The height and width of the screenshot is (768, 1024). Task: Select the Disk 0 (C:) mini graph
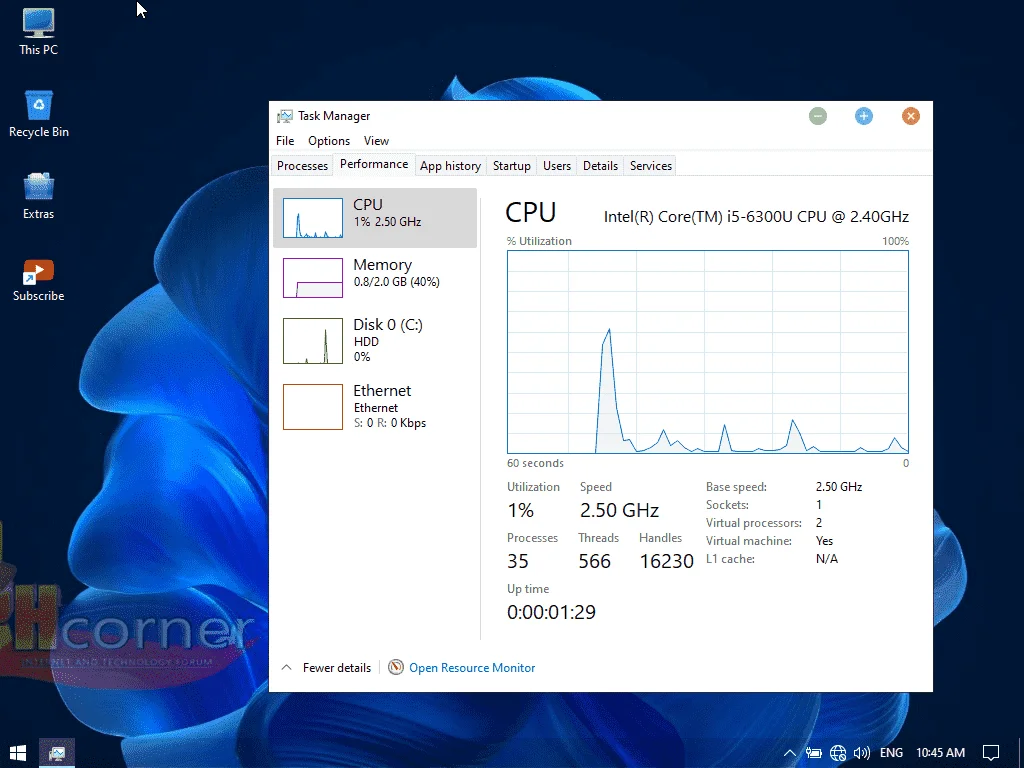pyautogui.click(x=313, y=341)
